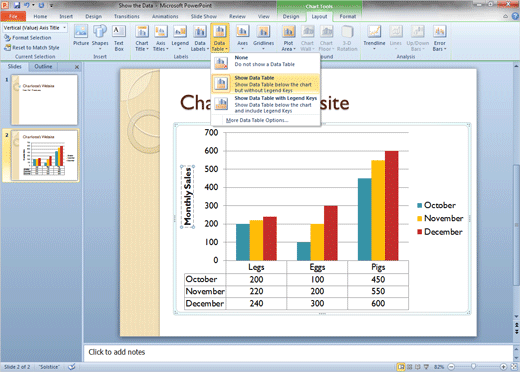Open the Transitions tab
Screen dimensions: 520x372
(127, 16)
